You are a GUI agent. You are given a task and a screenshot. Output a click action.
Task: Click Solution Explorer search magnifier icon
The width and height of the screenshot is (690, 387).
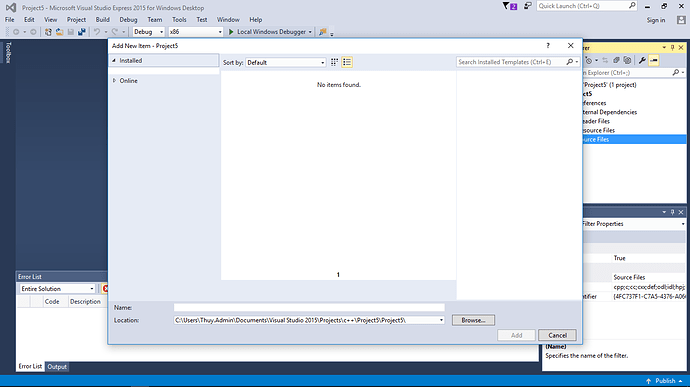click(676, 73)
